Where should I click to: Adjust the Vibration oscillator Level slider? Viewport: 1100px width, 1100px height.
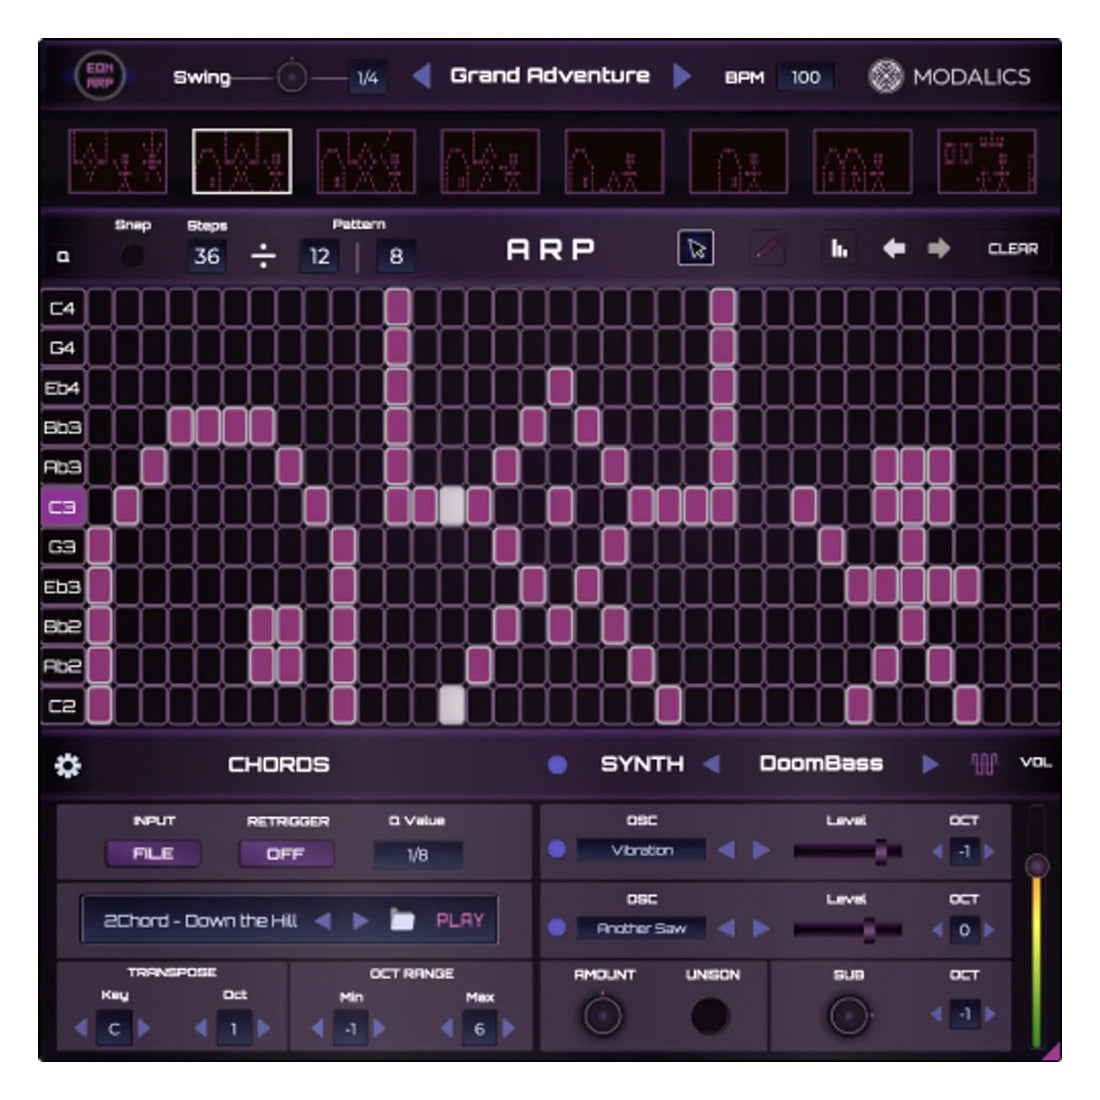point(847,851)
